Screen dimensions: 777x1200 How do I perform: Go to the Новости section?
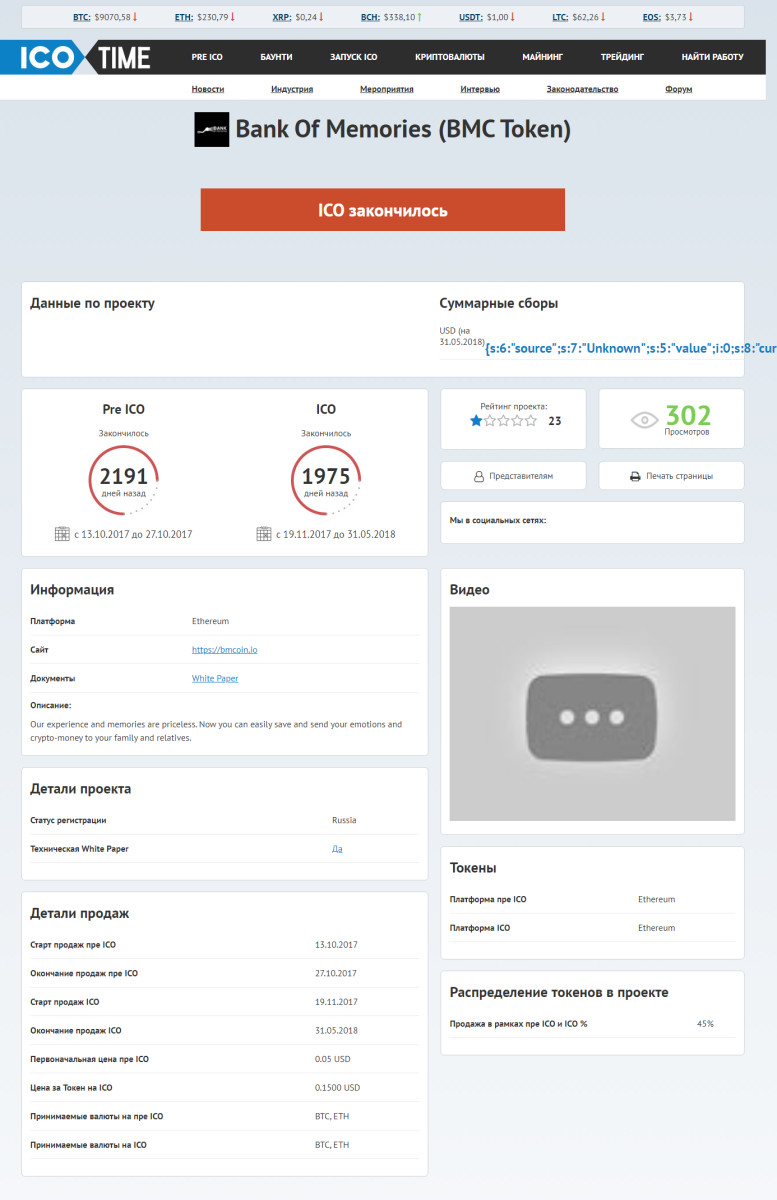[208, 89]
